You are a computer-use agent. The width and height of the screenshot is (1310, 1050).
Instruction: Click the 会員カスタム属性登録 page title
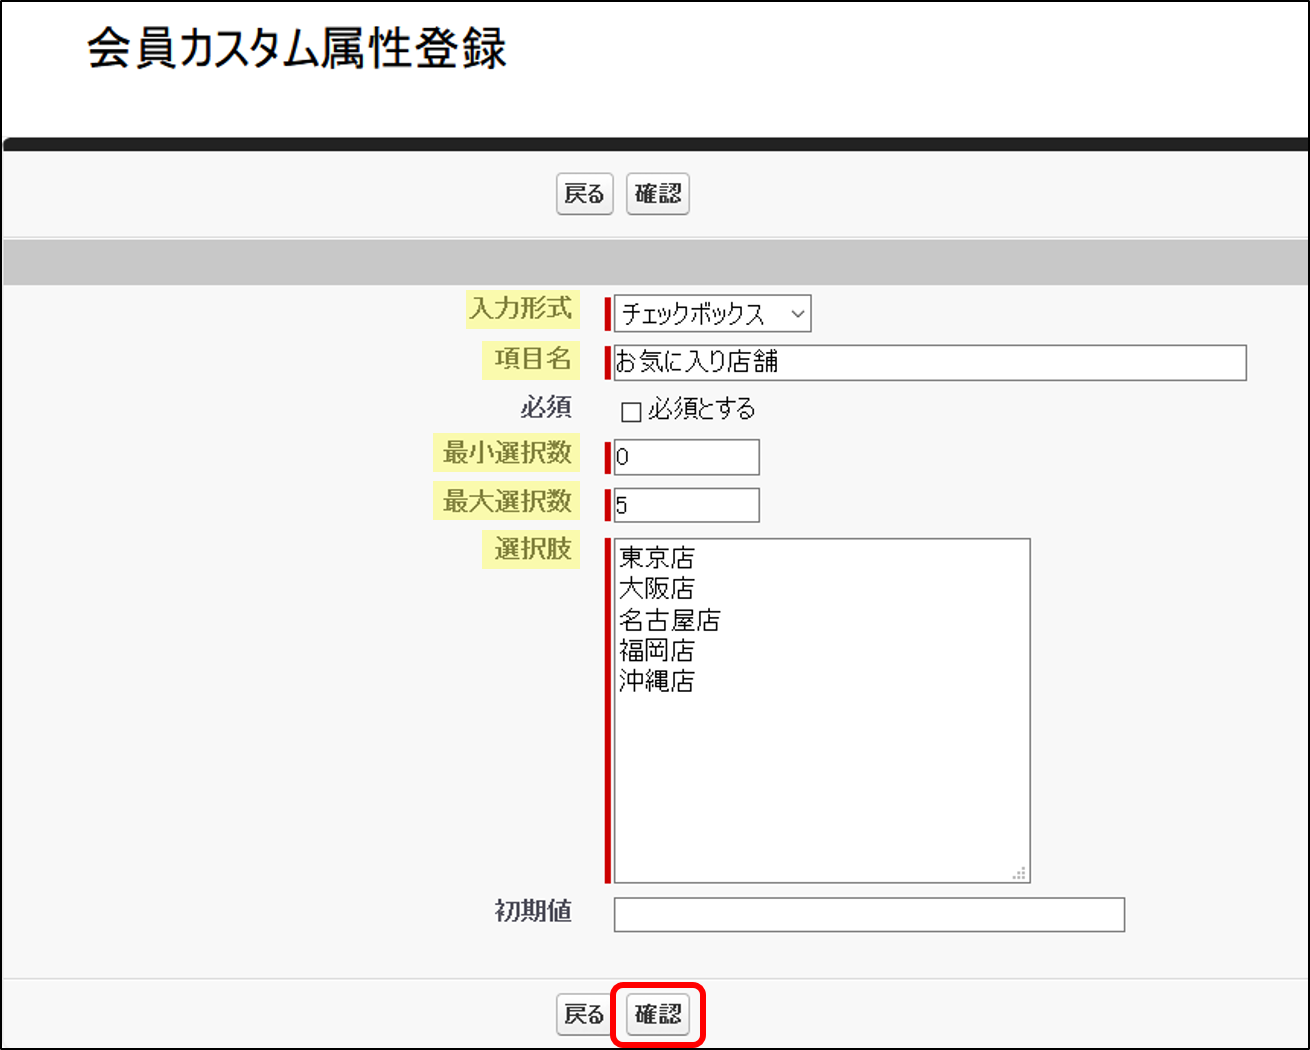pos(297,49)
